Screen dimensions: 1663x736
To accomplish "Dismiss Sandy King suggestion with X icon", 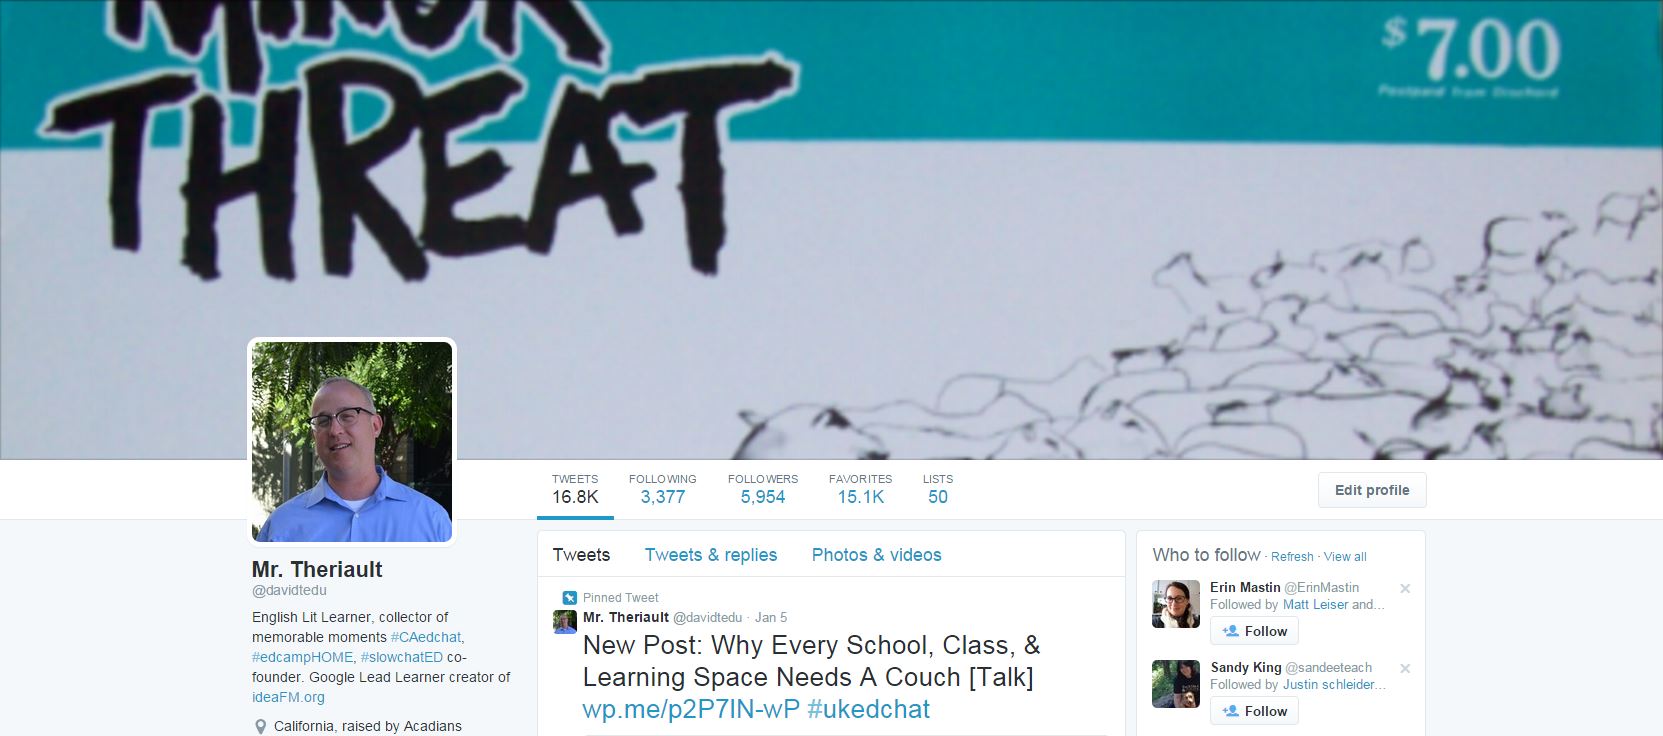I will (1405, 668).
